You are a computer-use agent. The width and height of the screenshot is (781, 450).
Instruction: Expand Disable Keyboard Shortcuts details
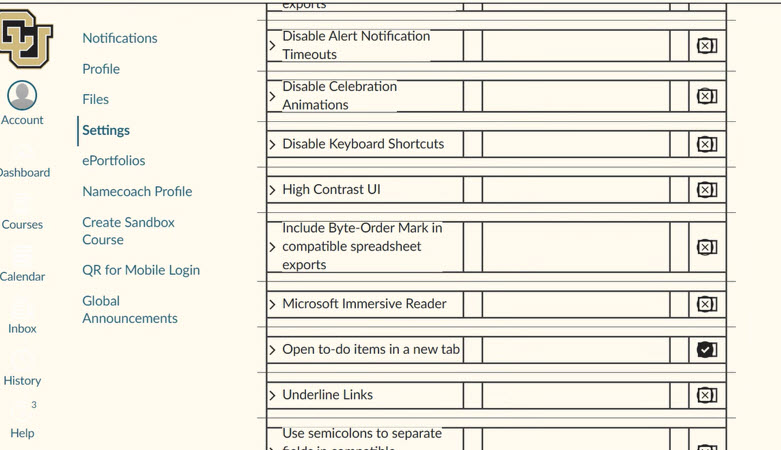pos(272,145)
